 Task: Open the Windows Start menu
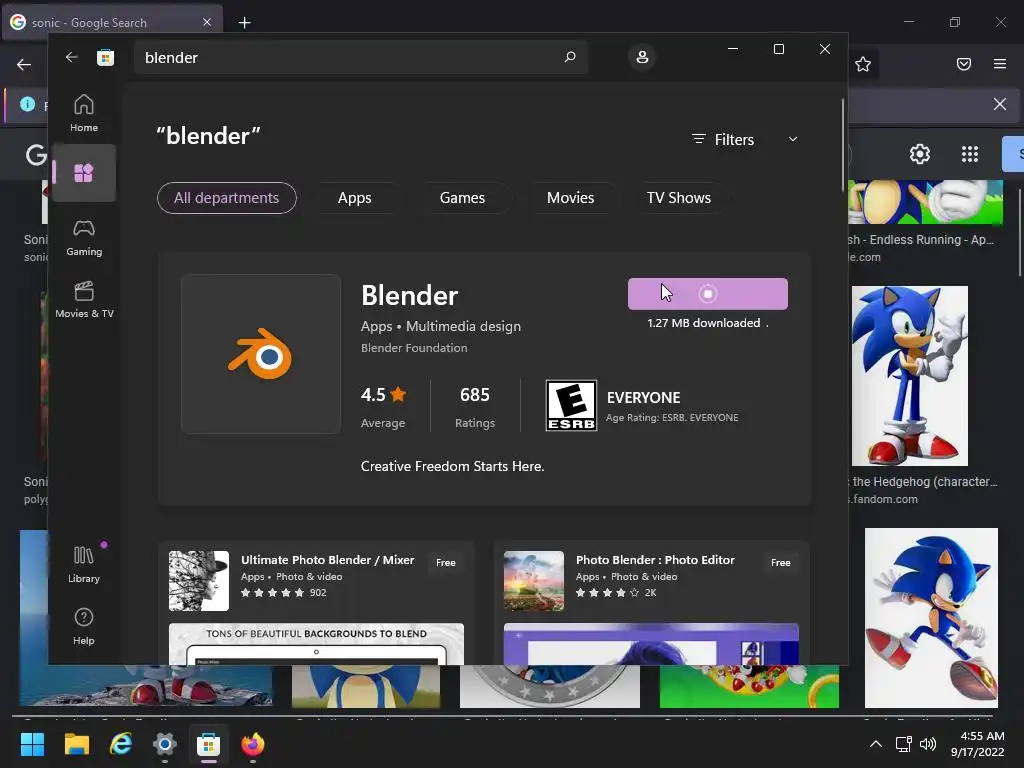pyautogui.click(x=32, y=744)
